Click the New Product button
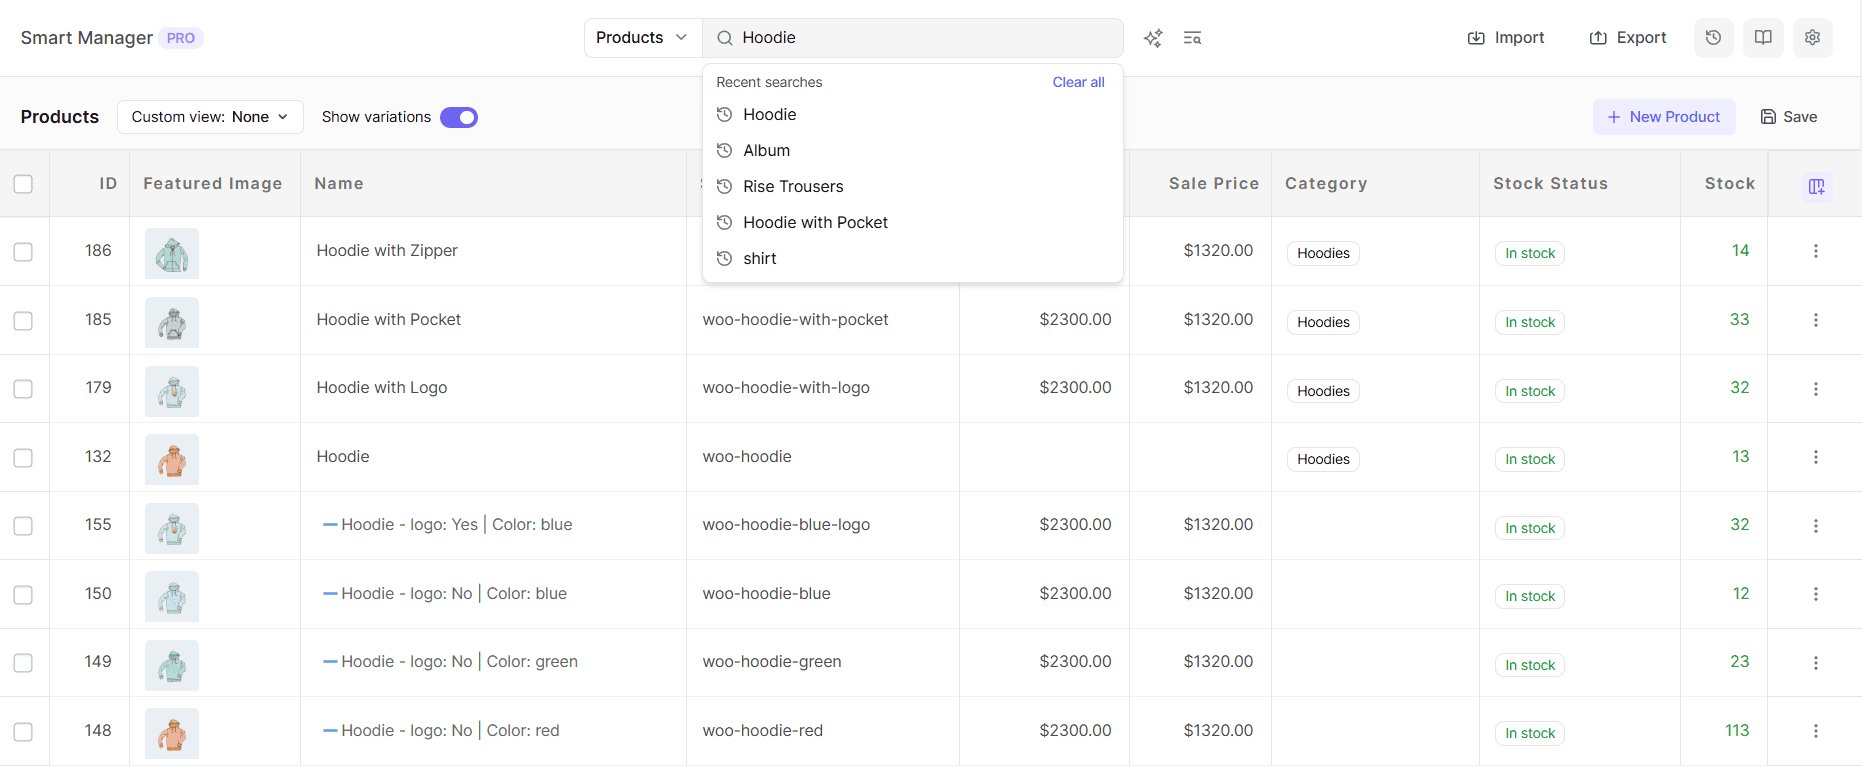Image resolution: width=1862 pixels, height=768 pixels. tap(1664, 117)
